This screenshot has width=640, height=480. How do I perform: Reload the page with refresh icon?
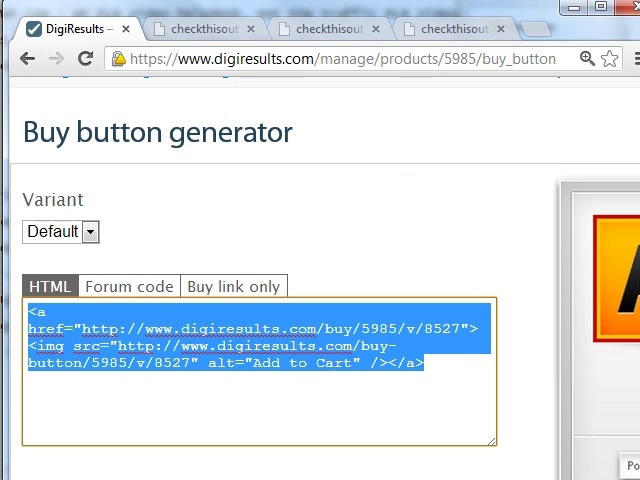click(85, 59)
